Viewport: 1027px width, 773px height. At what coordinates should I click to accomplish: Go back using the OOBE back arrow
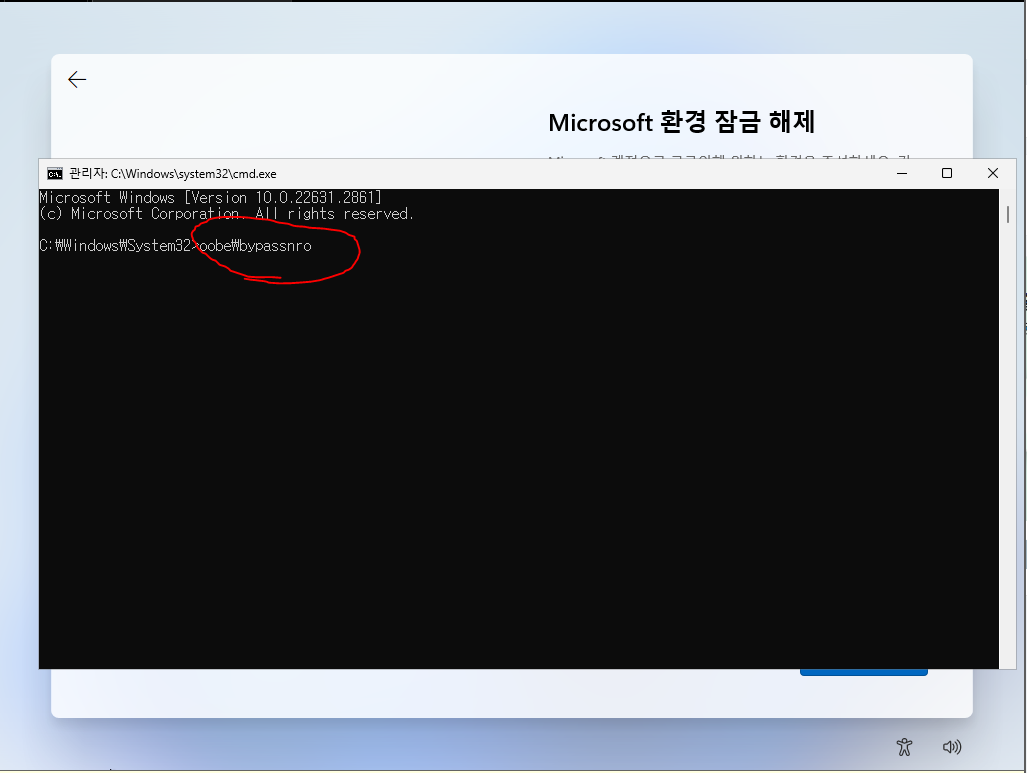click(x=77, y=80)
